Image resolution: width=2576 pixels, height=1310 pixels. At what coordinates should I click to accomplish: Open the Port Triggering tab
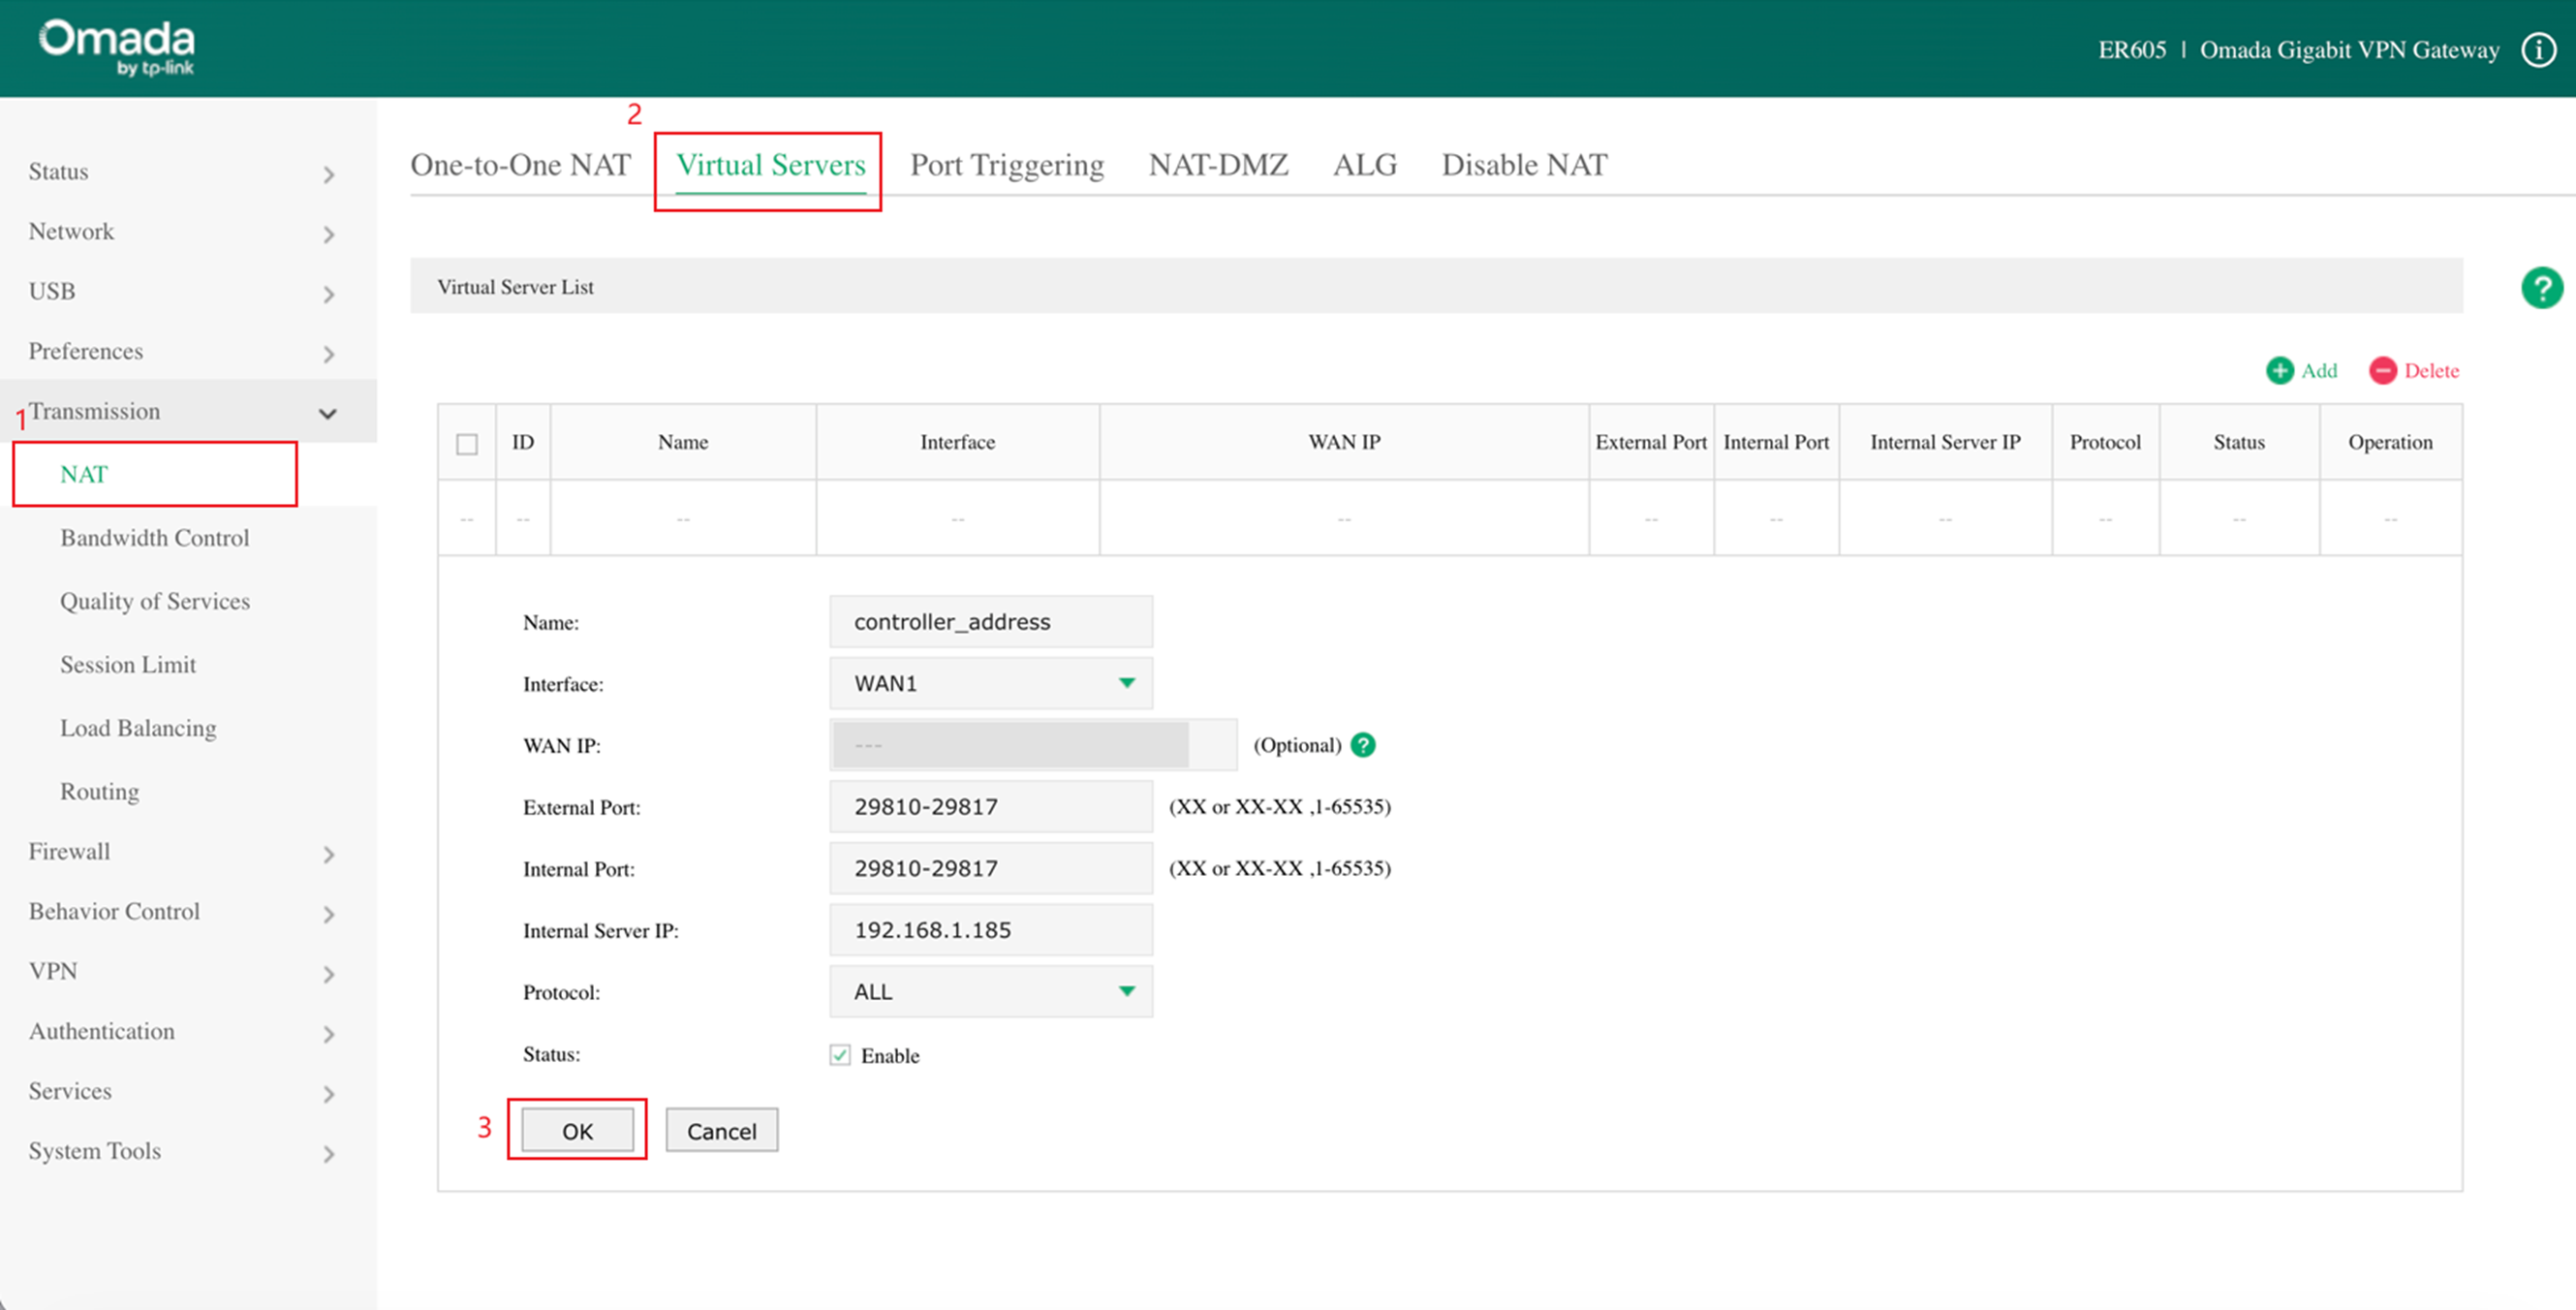1007,165
